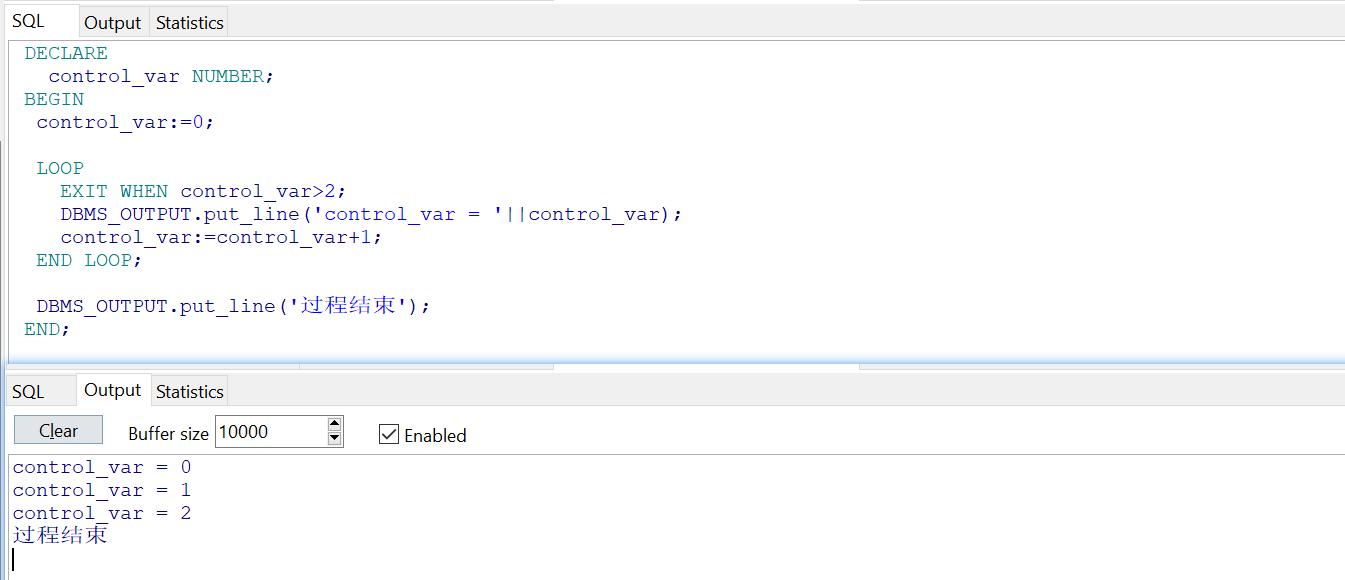The height and width of the screenshot is (580, 1345).
Task: Click the 'control_var:=0;' line
Action: pyautogui.click(x=125, y=122)
